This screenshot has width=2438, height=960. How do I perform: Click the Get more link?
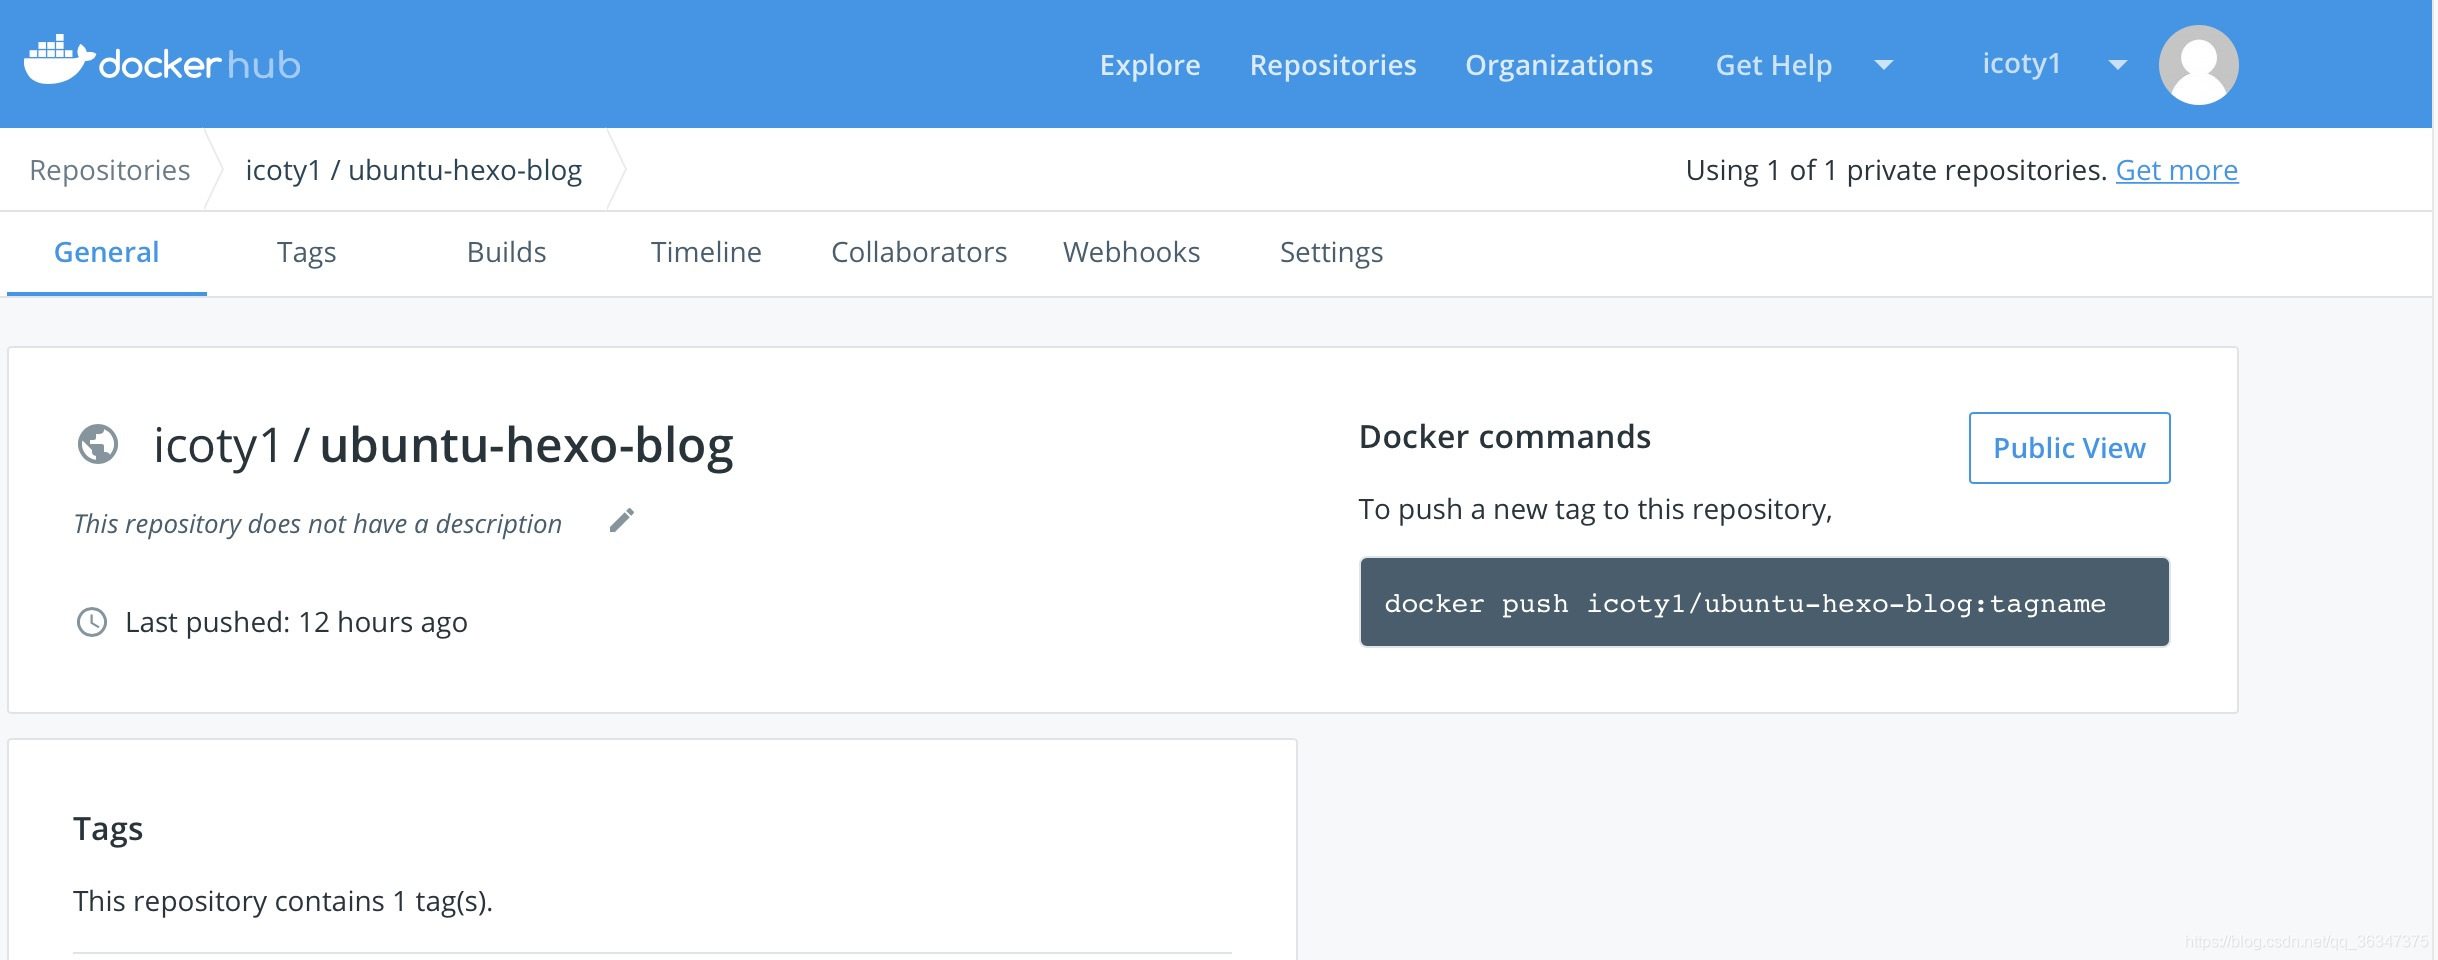(x=2177, y=170)
